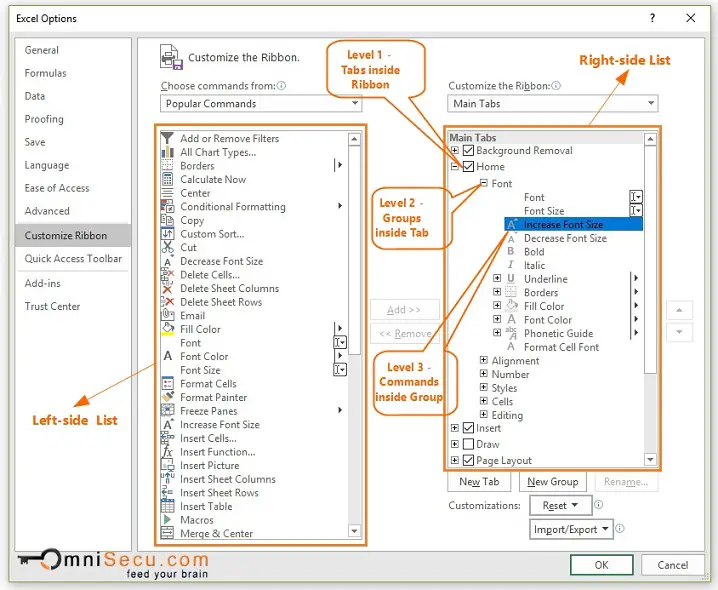Select the Borders icon in the left list
718x590 pixels.
coord(167,165)
